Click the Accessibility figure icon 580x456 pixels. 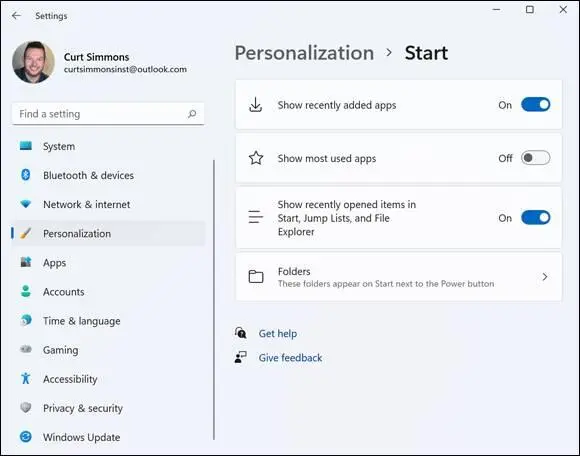click(x=26, y=378)
